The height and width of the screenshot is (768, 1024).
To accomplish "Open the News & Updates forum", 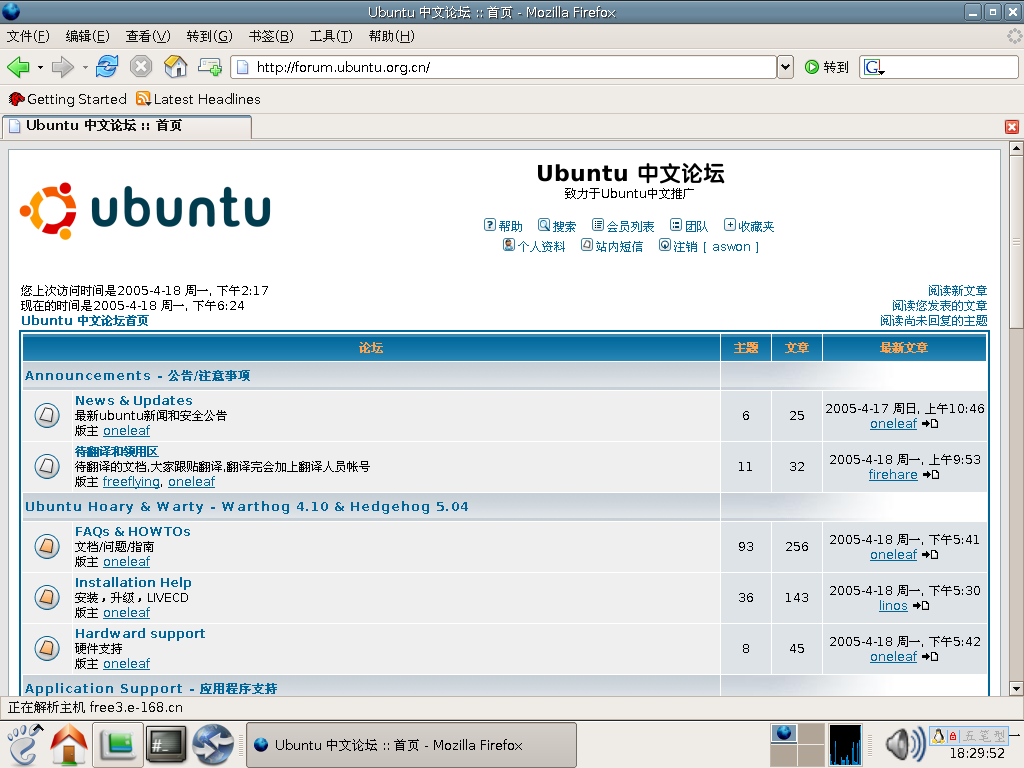I will click(x=134, y=400).
